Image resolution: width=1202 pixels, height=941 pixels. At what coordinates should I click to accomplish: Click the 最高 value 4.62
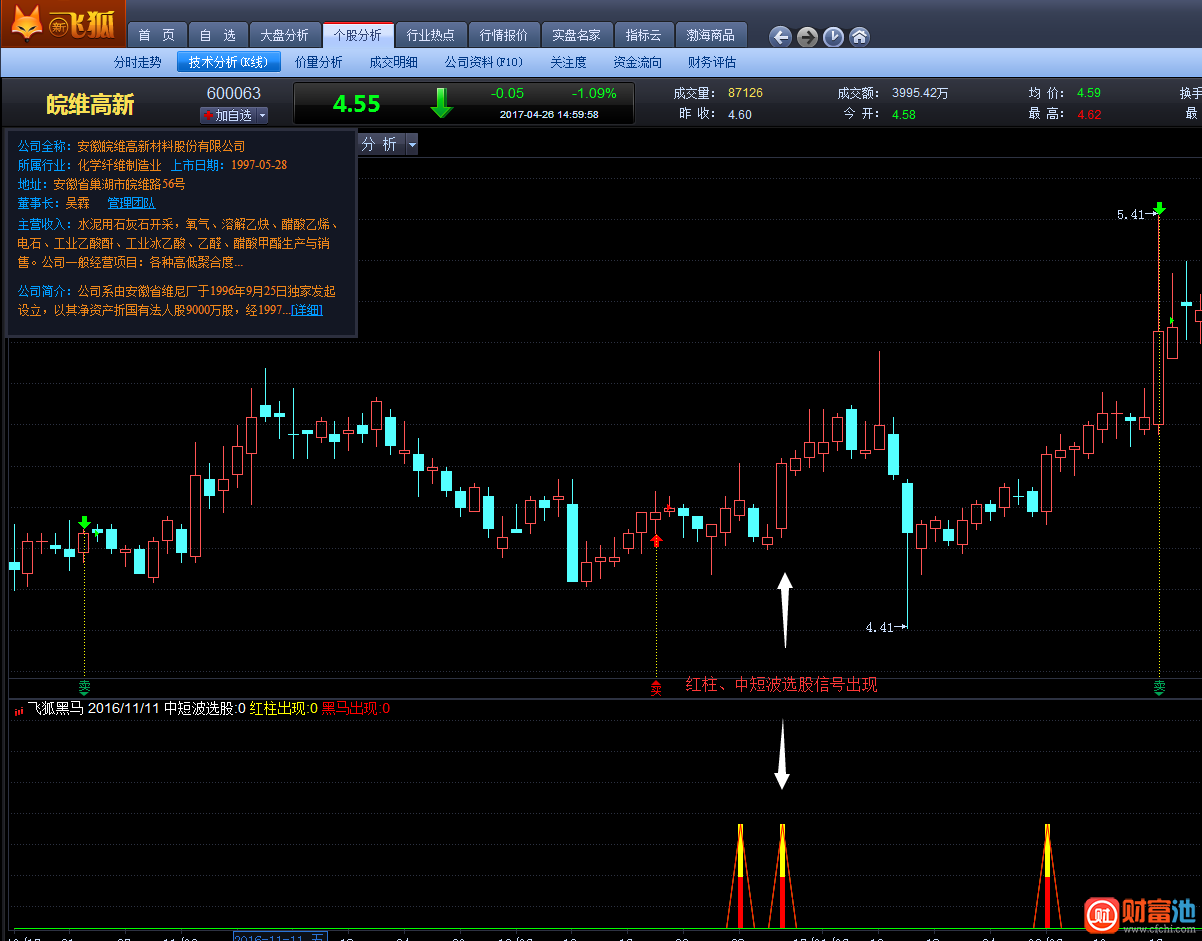(1088, 114)
